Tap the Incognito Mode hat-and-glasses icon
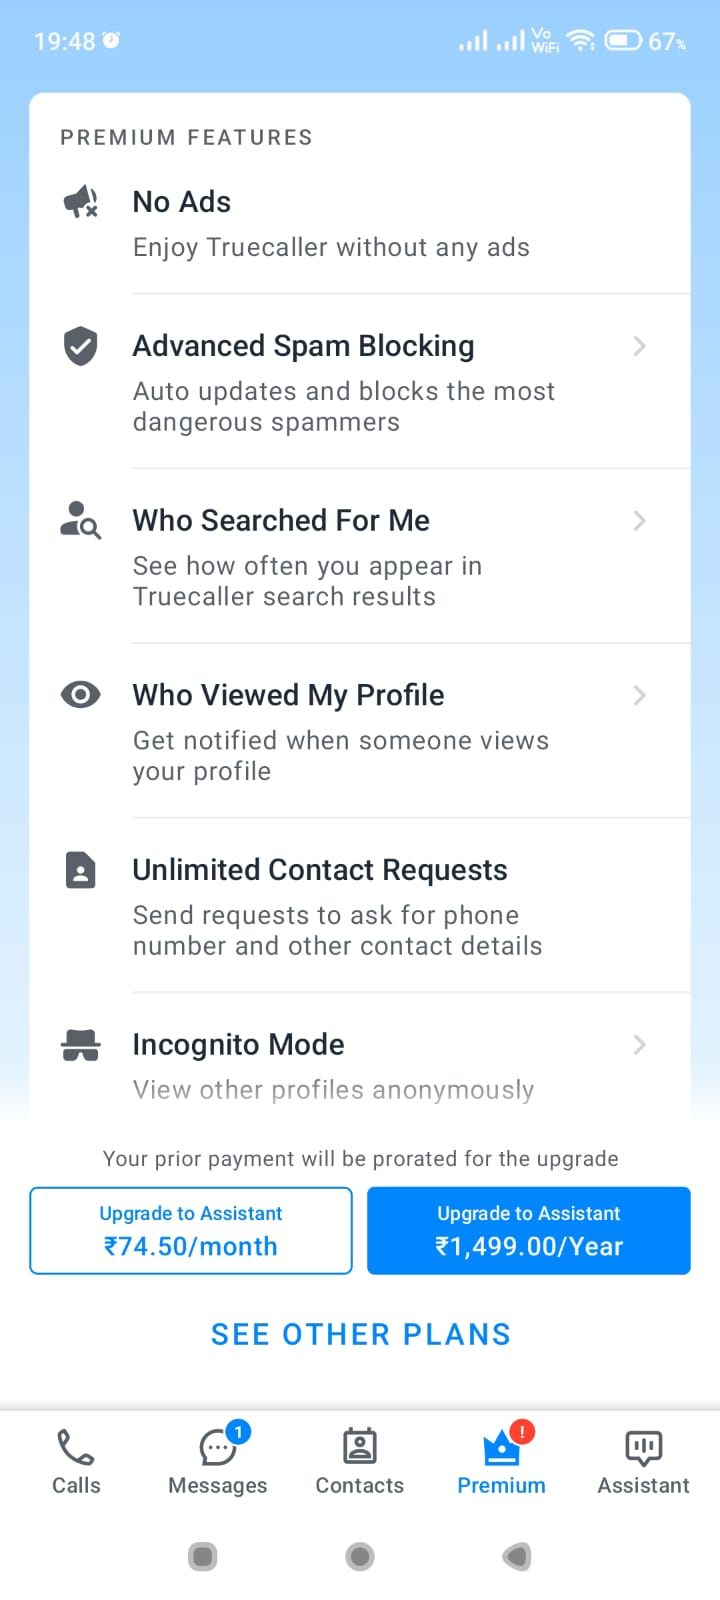Screen dimensions: 720x1600 pyautogui.click(x=81, y=1045)
